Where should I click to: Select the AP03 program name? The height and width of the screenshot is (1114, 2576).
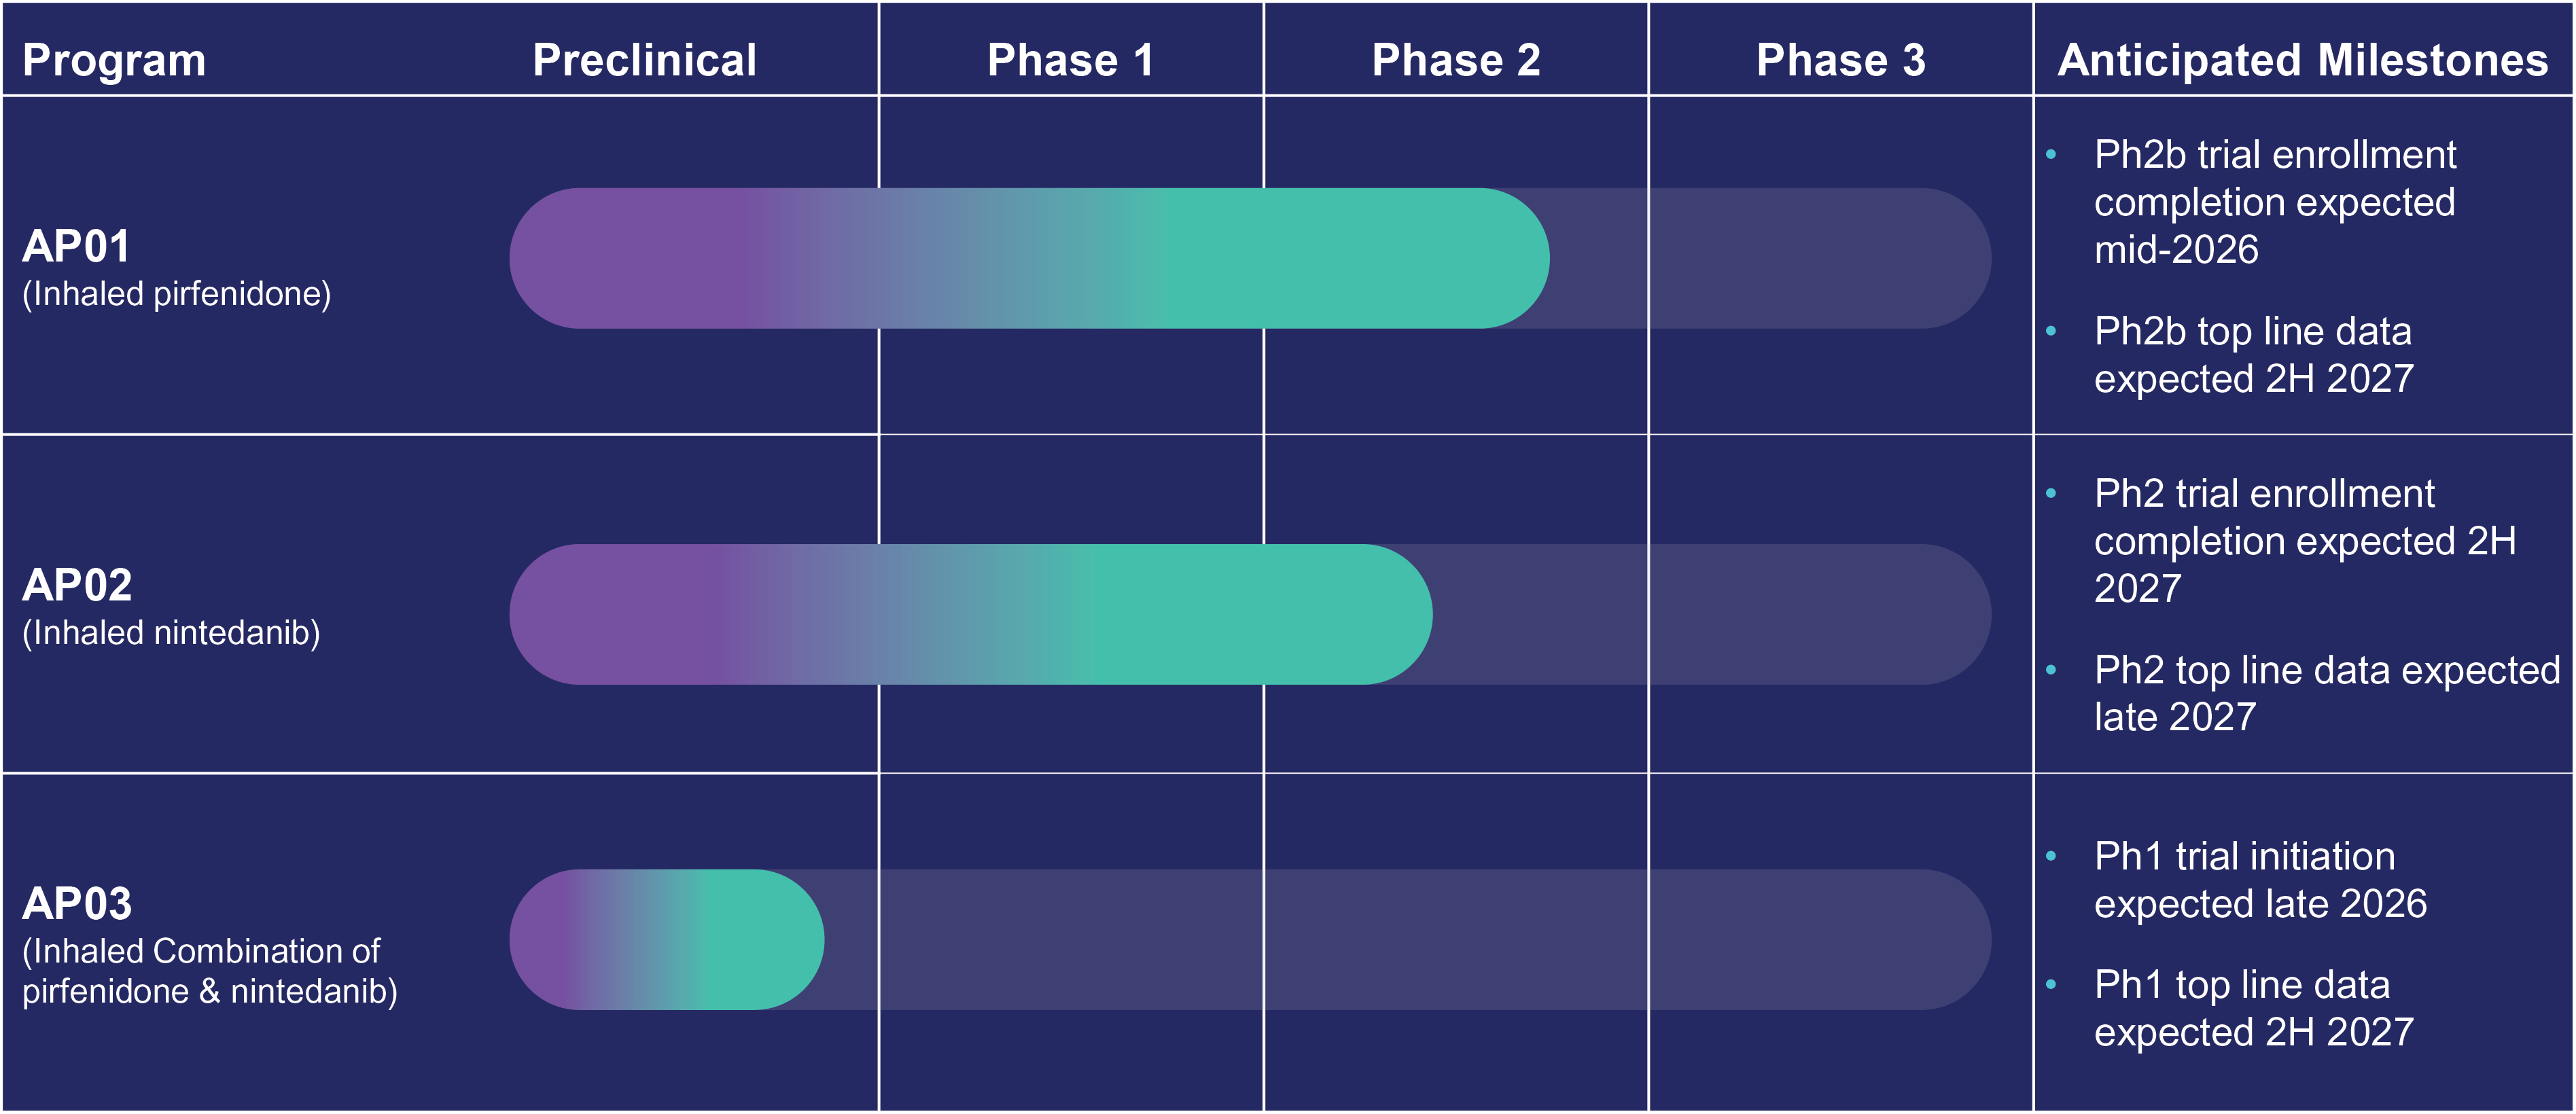click(77, 904)
